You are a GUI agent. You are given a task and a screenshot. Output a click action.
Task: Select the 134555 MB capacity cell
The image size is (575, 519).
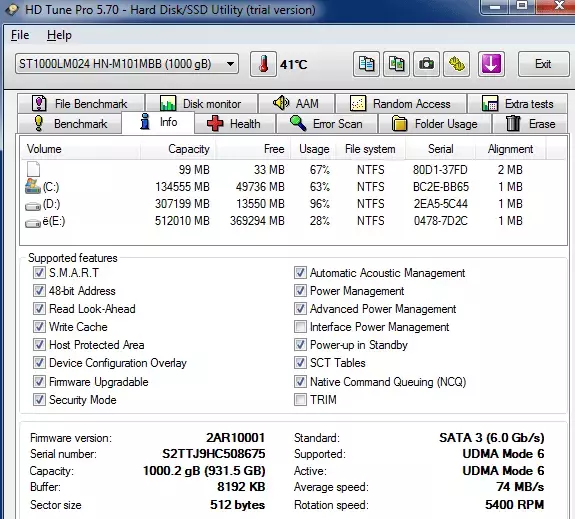182,187
